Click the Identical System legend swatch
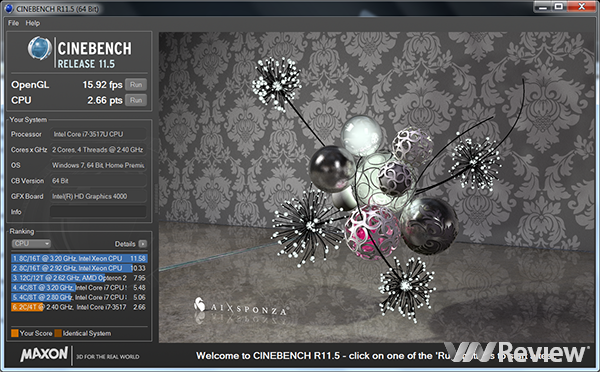Screen dimensions: 600x372 58,333
